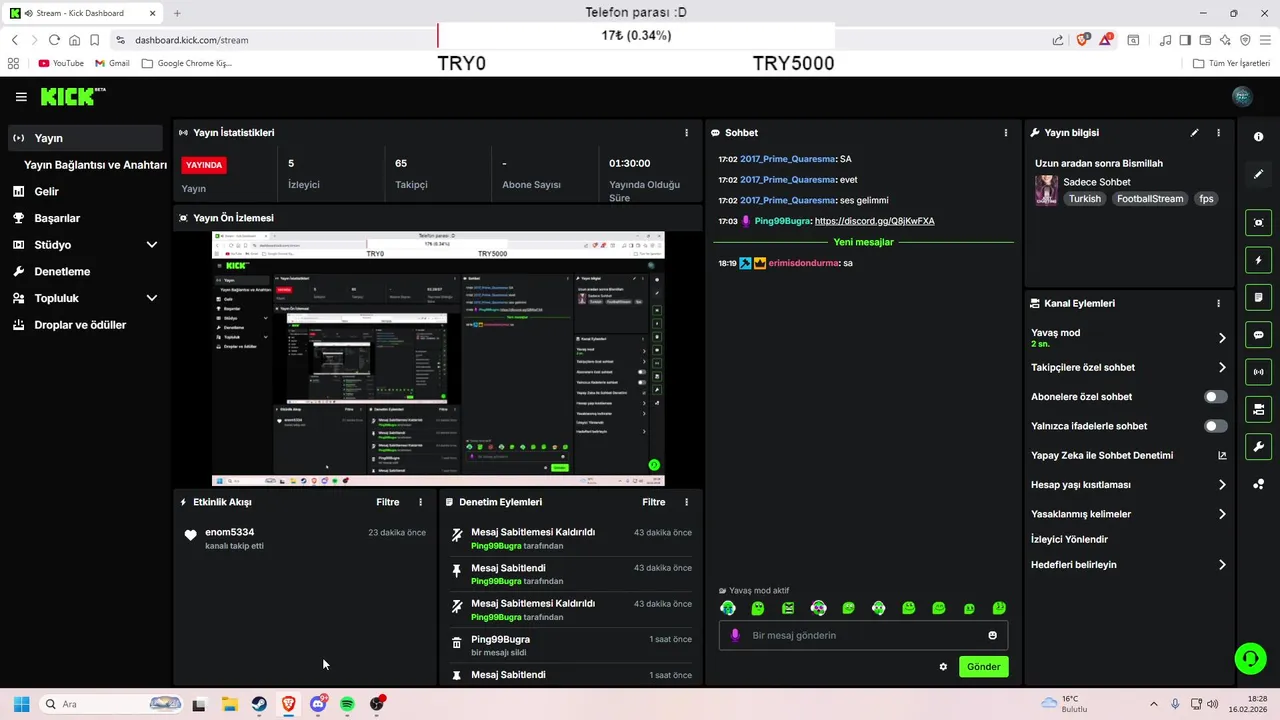1280x720 pixels.
Task: Expand Hedefleri belirleyin options
Action: (1128, 565)
